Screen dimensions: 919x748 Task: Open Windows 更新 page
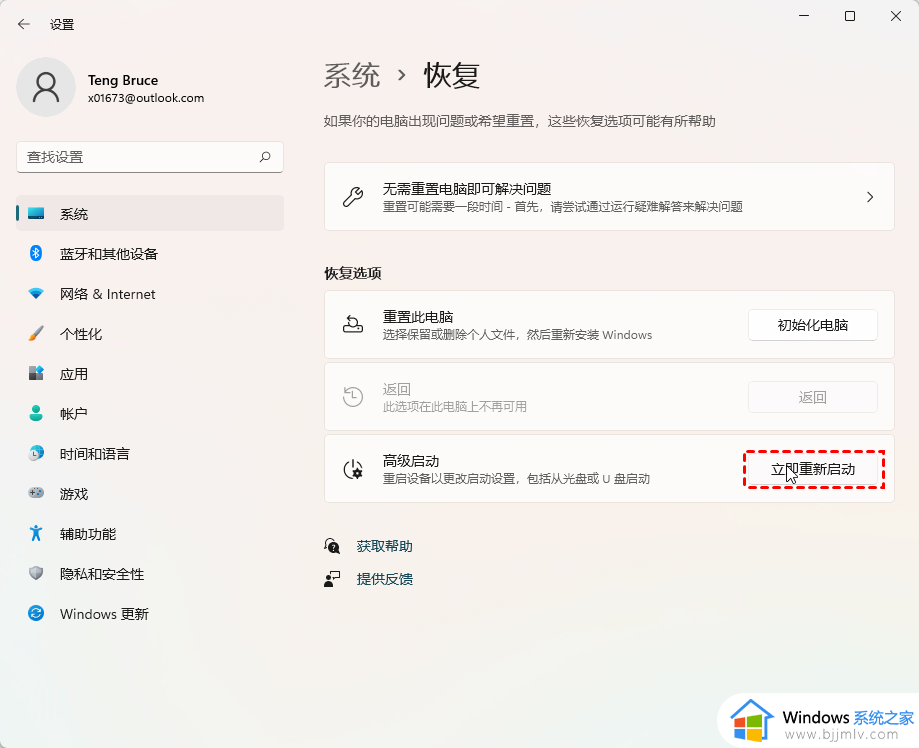[x=150, y=614]
